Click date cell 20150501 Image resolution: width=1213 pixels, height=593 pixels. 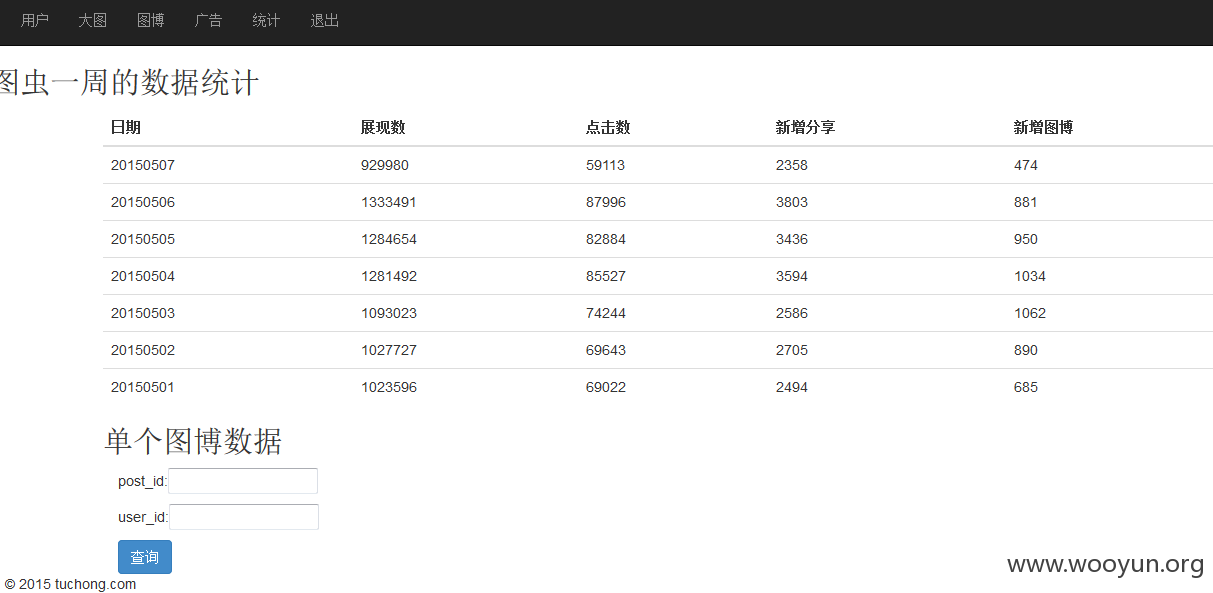[143, 387]
